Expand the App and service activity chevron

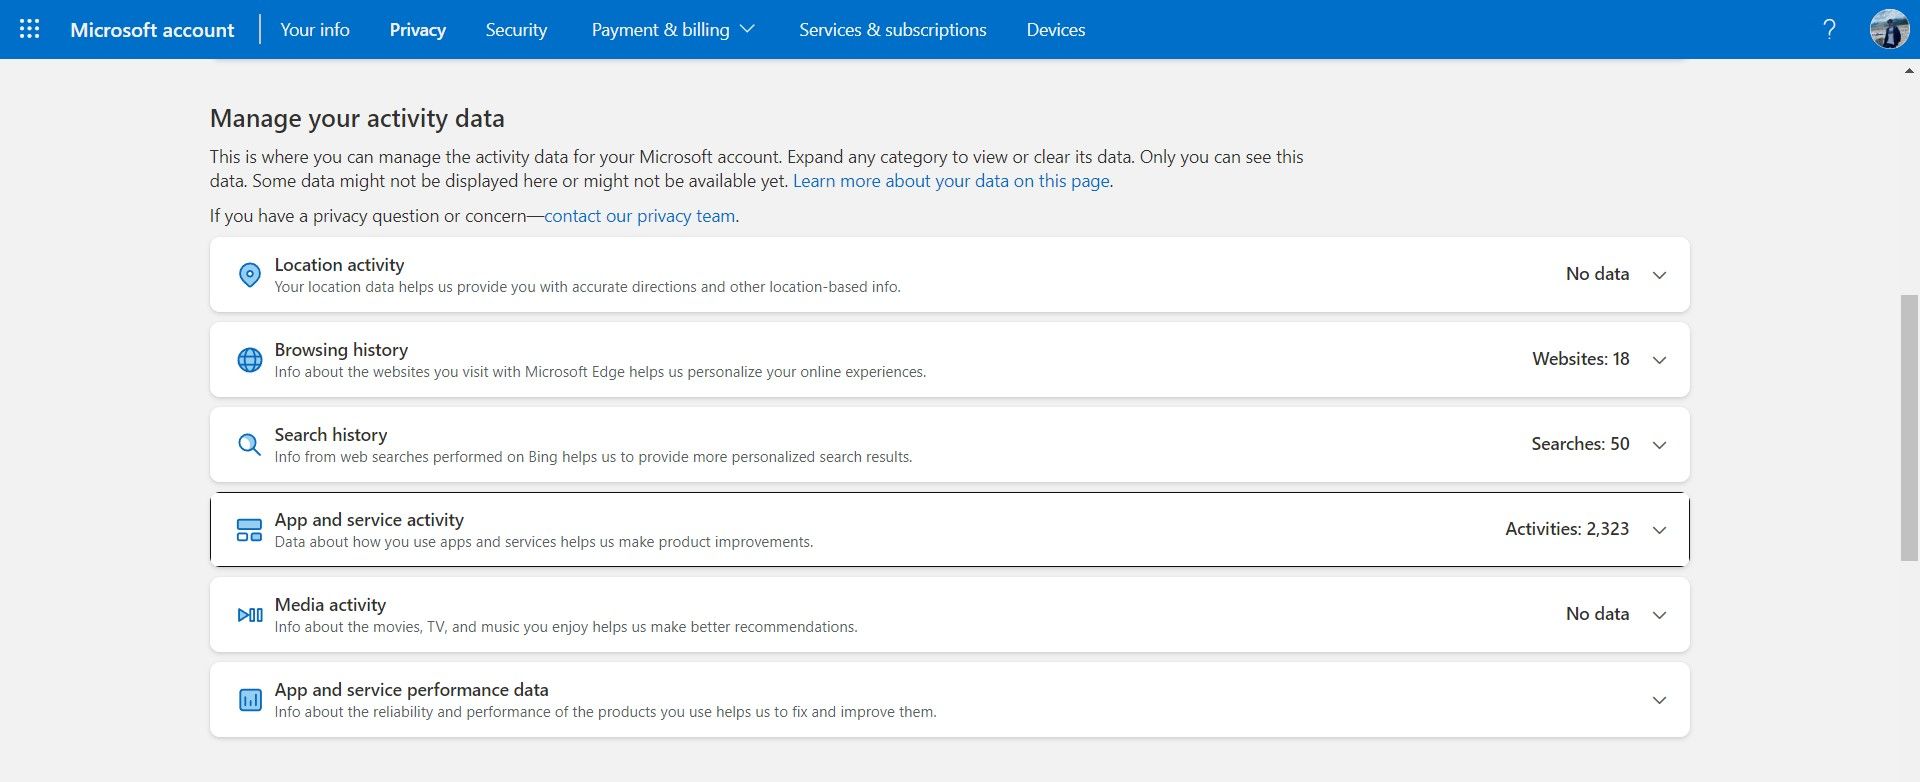point(1659,530)
